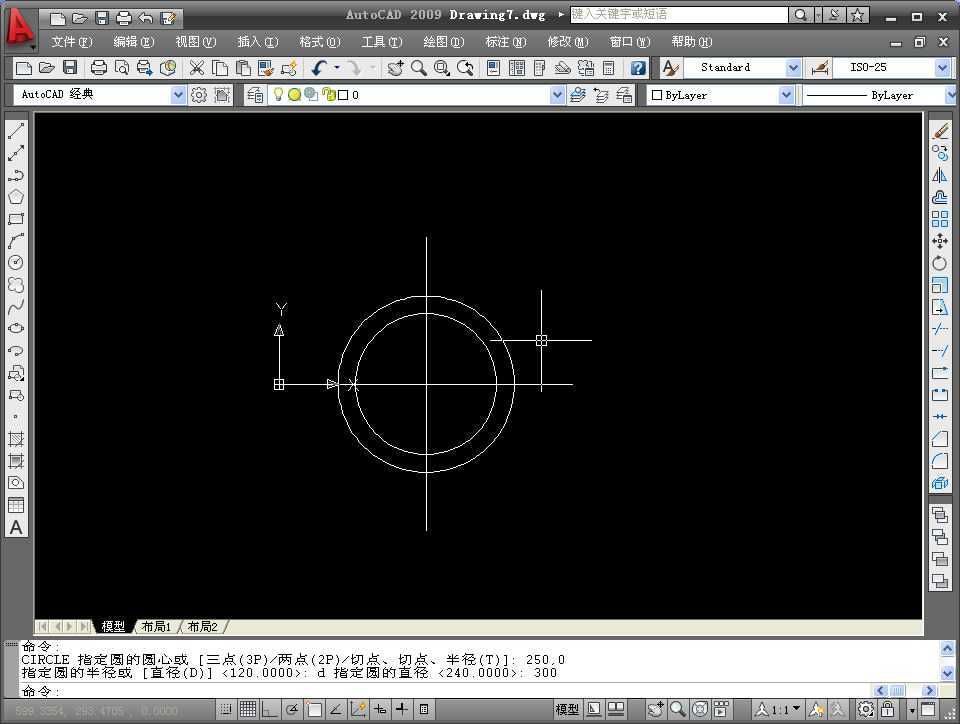Select the Spline curve tool
Image resolution: width=960 pixels, height=724 pixels.
16,307
